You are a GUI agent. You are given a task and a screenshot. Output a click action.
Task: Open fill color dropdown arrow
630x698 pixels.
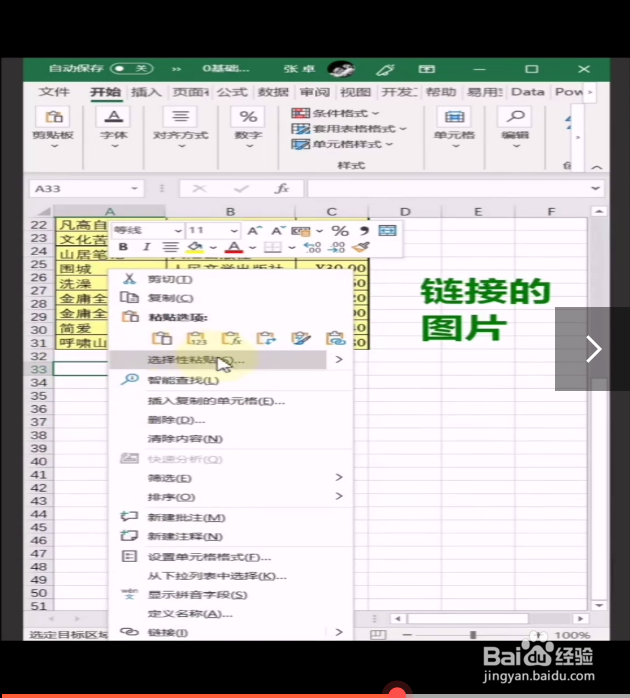pos(213,248)
